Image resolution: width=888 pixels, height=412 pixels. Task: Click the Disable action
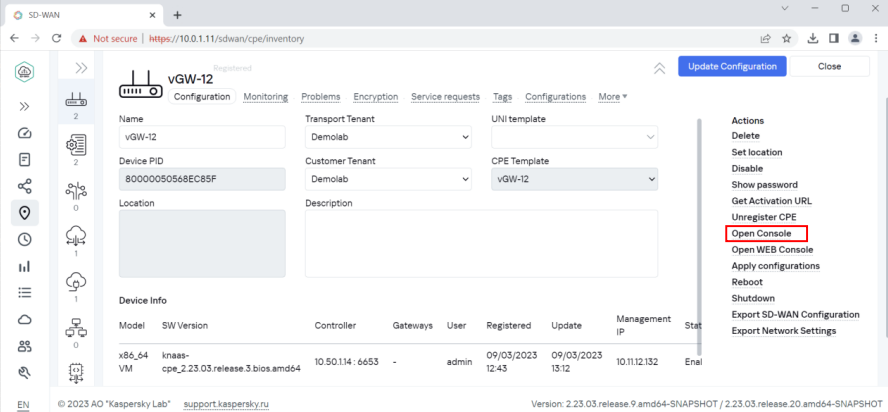coord(747,169)
